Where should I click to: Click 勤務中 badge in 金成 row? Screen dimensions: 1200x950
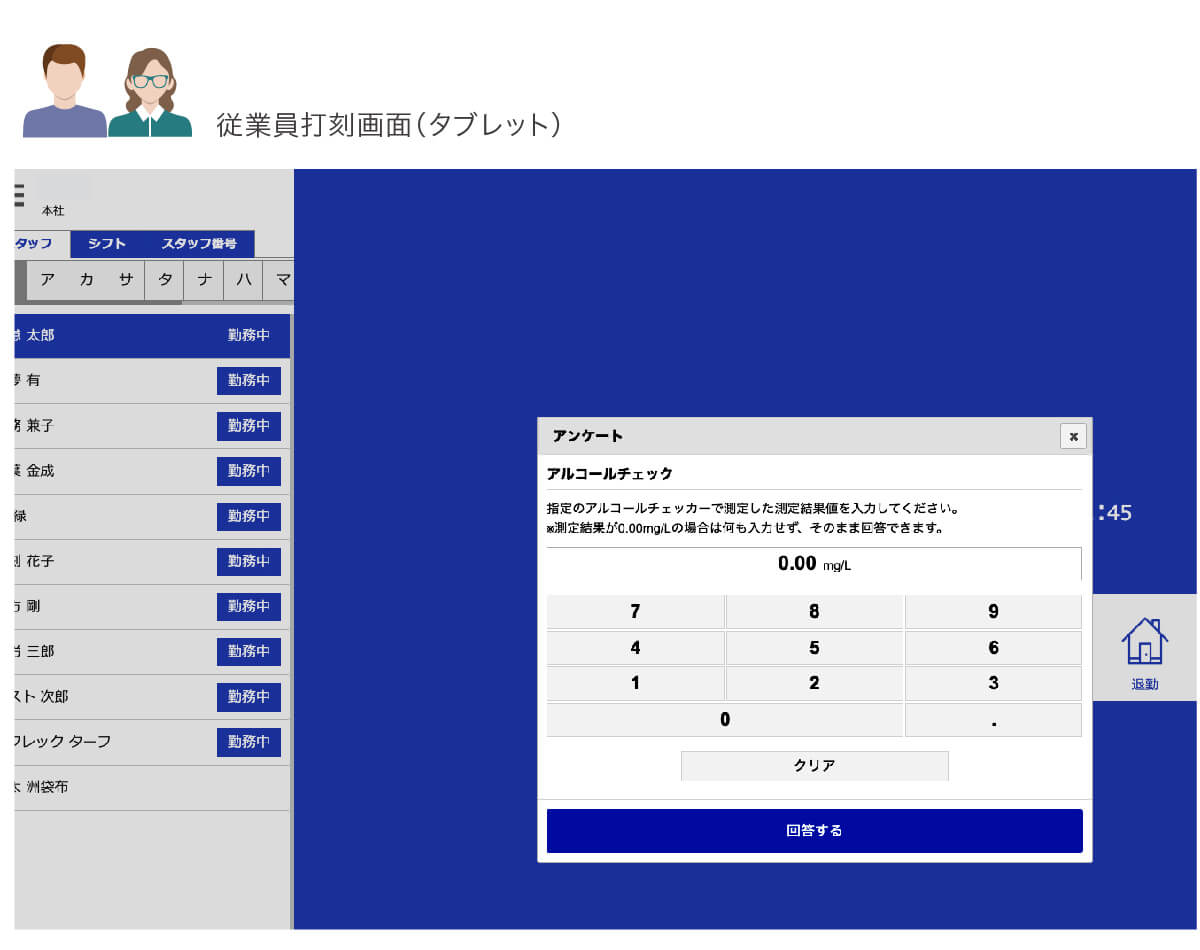[x=249, y=471]
